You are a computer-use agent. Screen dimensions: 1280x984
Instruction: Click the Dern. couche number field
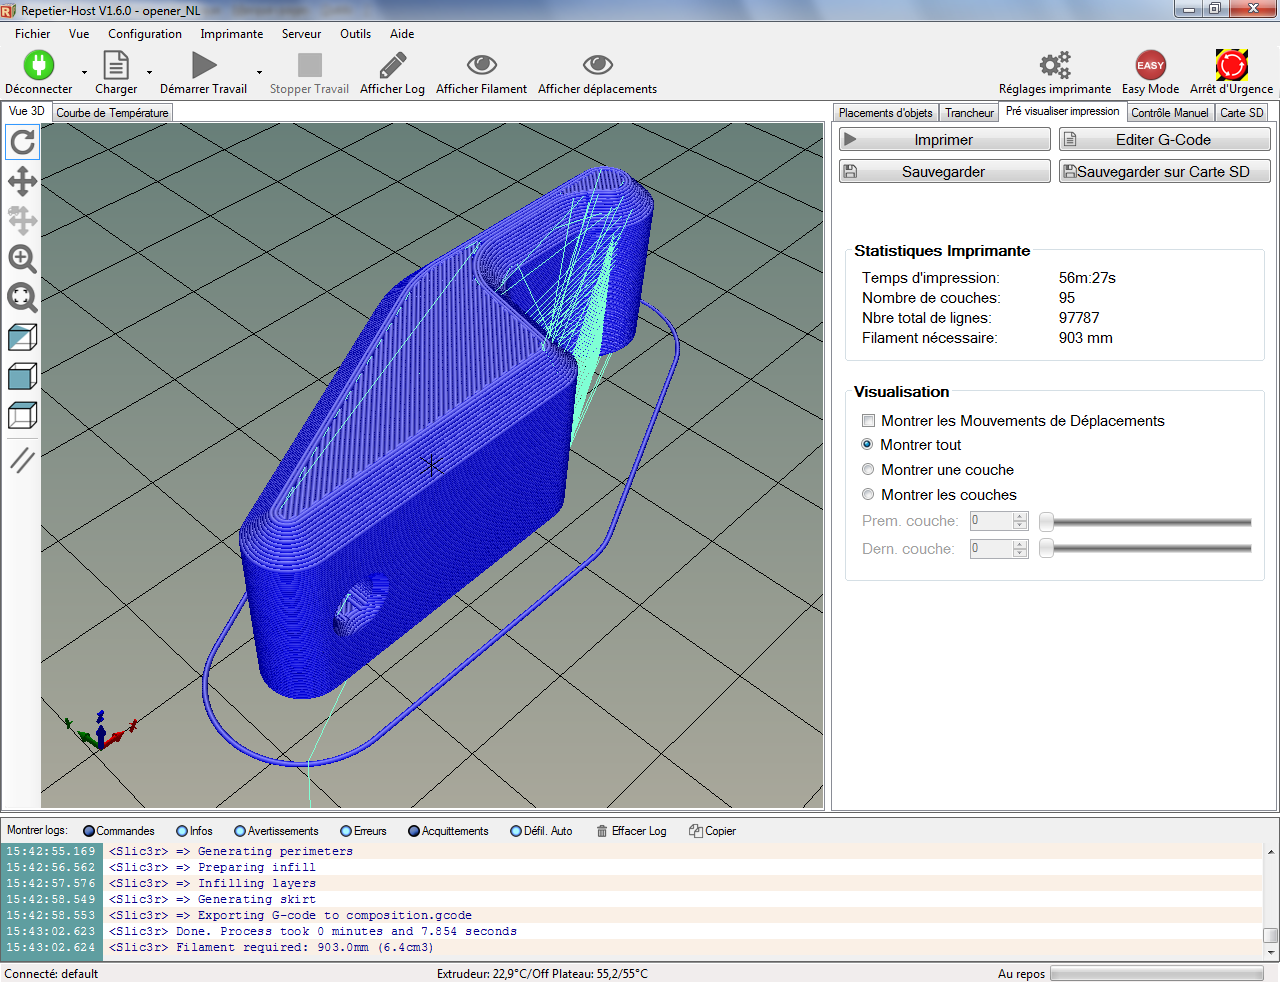(x=998, y=549)
